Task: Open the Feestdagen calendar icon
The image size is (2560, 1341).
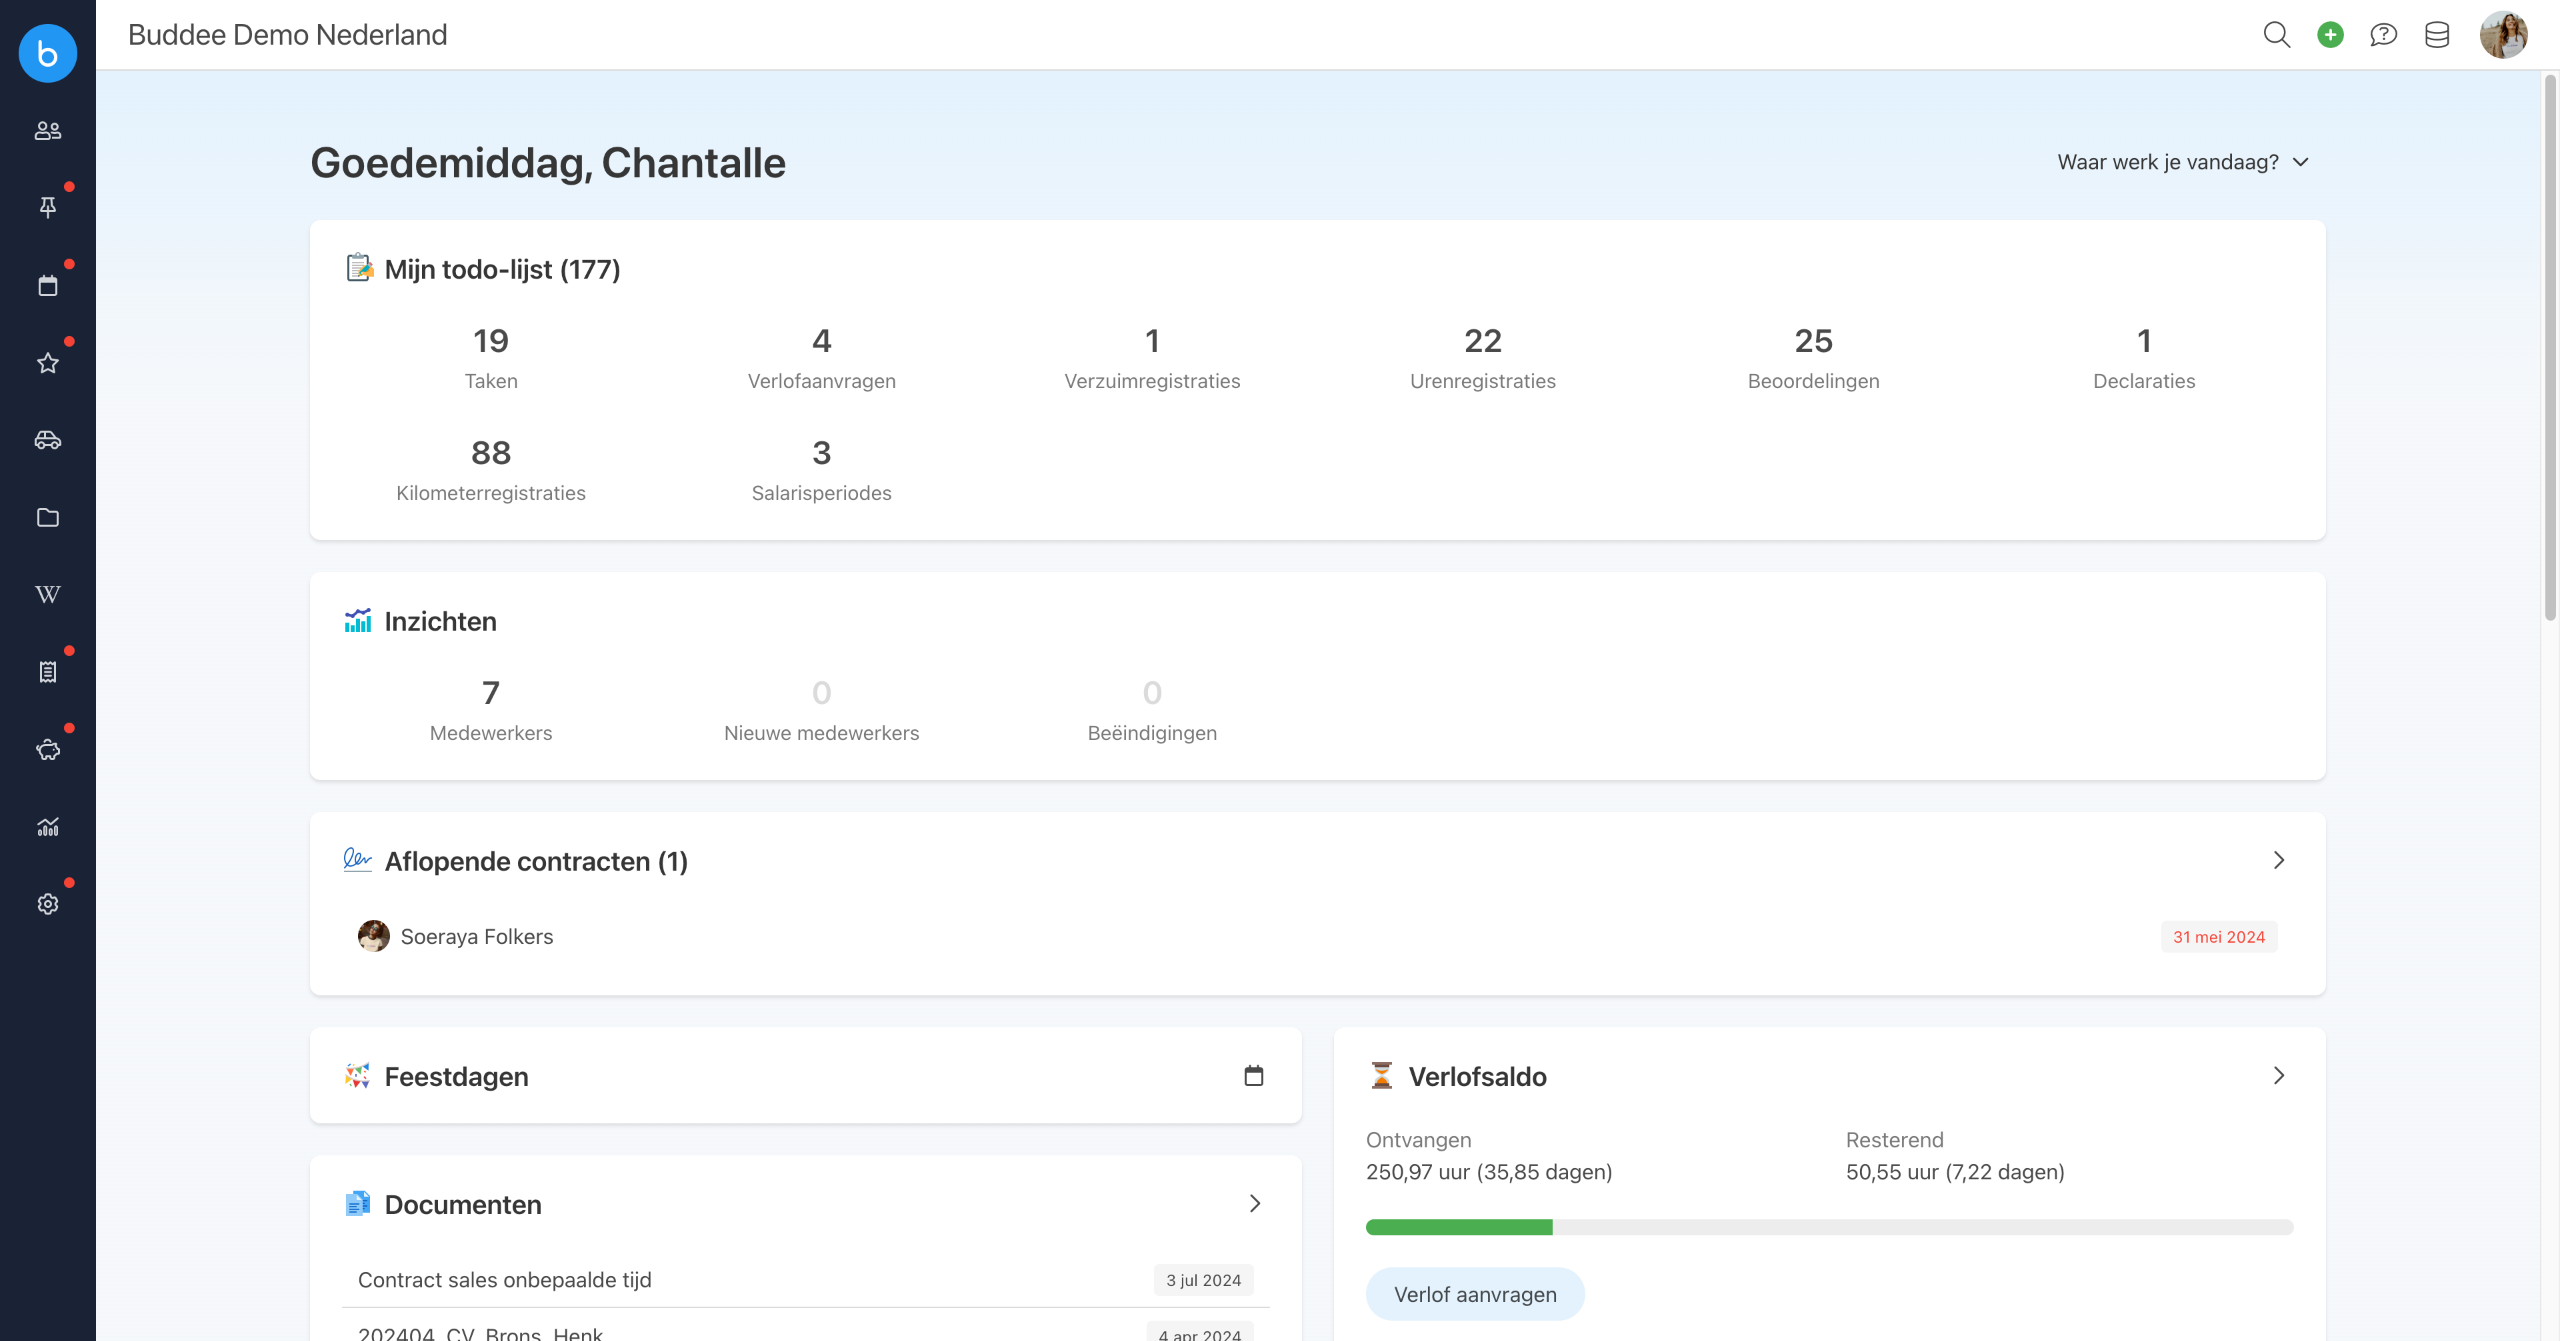Action: 1254,1076
